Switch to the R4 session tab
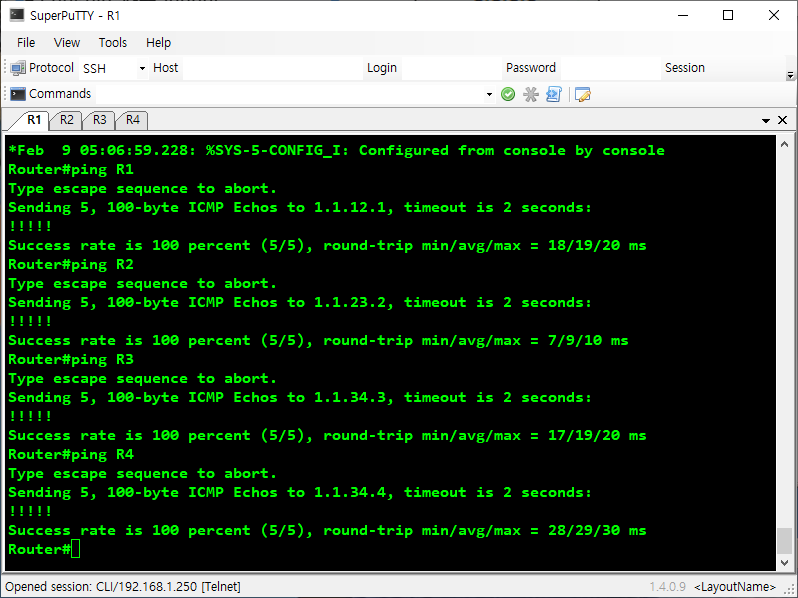 click(x=133, y=120)
